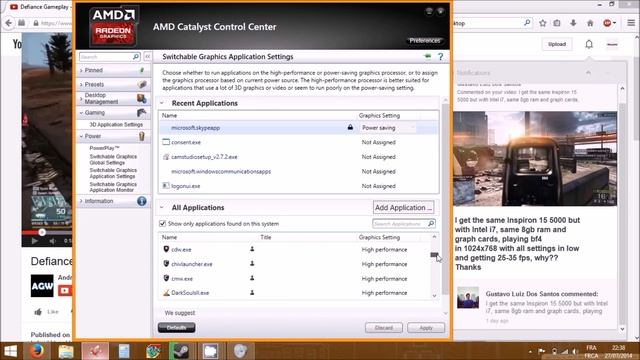Select camstudiosetup_v2.7.2.exe row
640x360 pixels.
tap(299, 157)
